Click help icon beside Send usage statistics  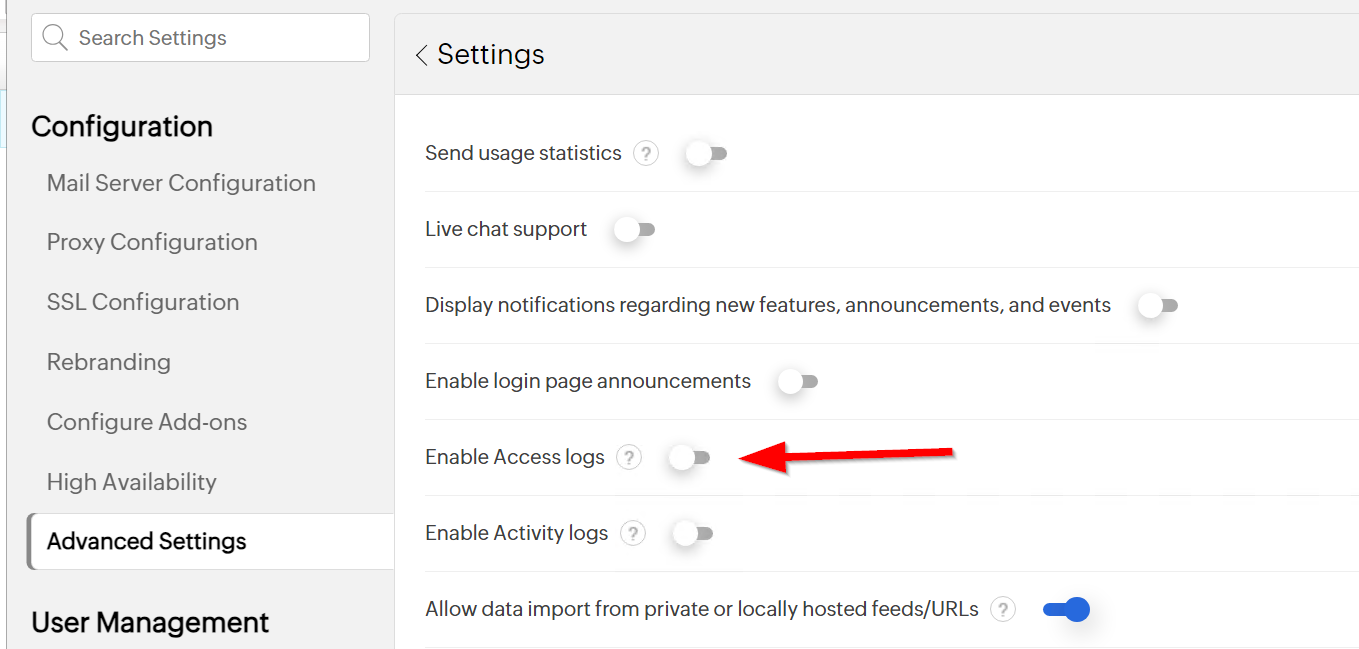click(x=646, y=154)
